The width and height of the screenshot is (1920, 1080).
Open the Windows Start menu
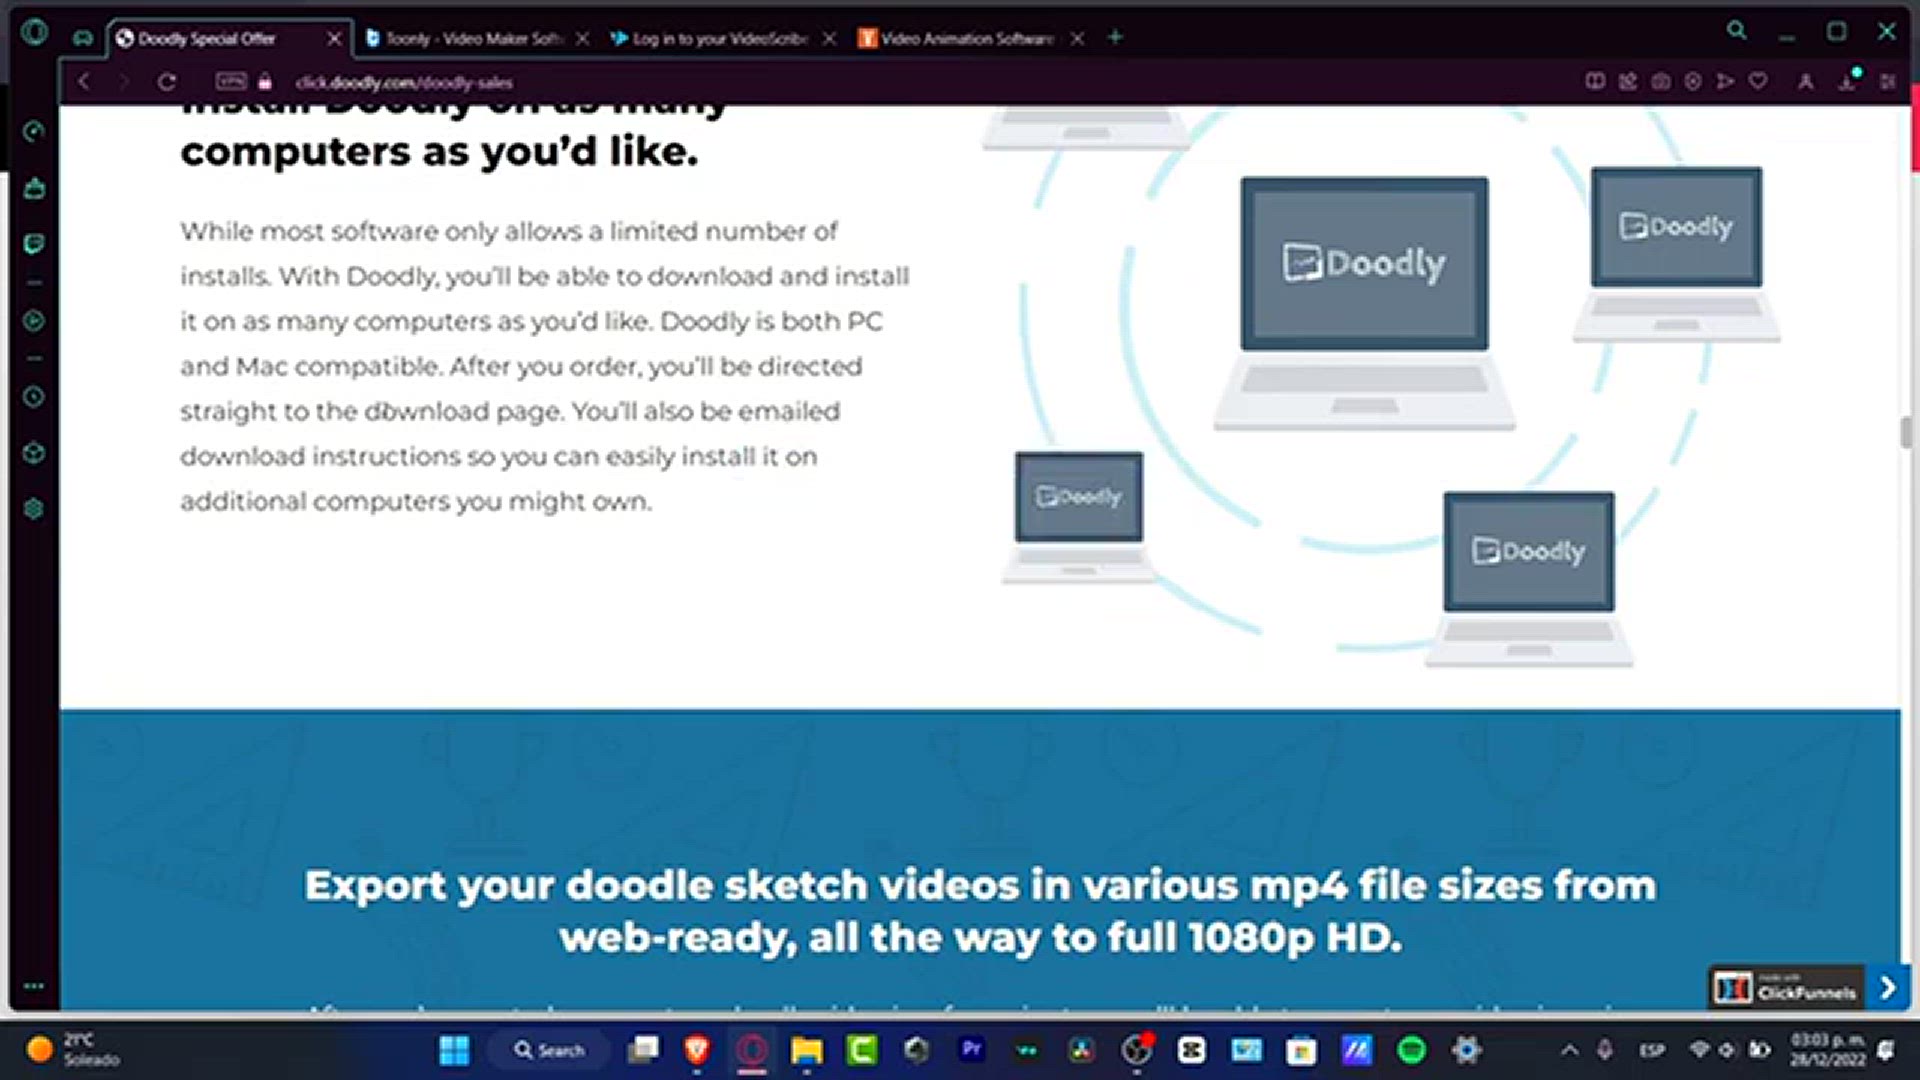pyautogui.click(x=454, y=1050)
